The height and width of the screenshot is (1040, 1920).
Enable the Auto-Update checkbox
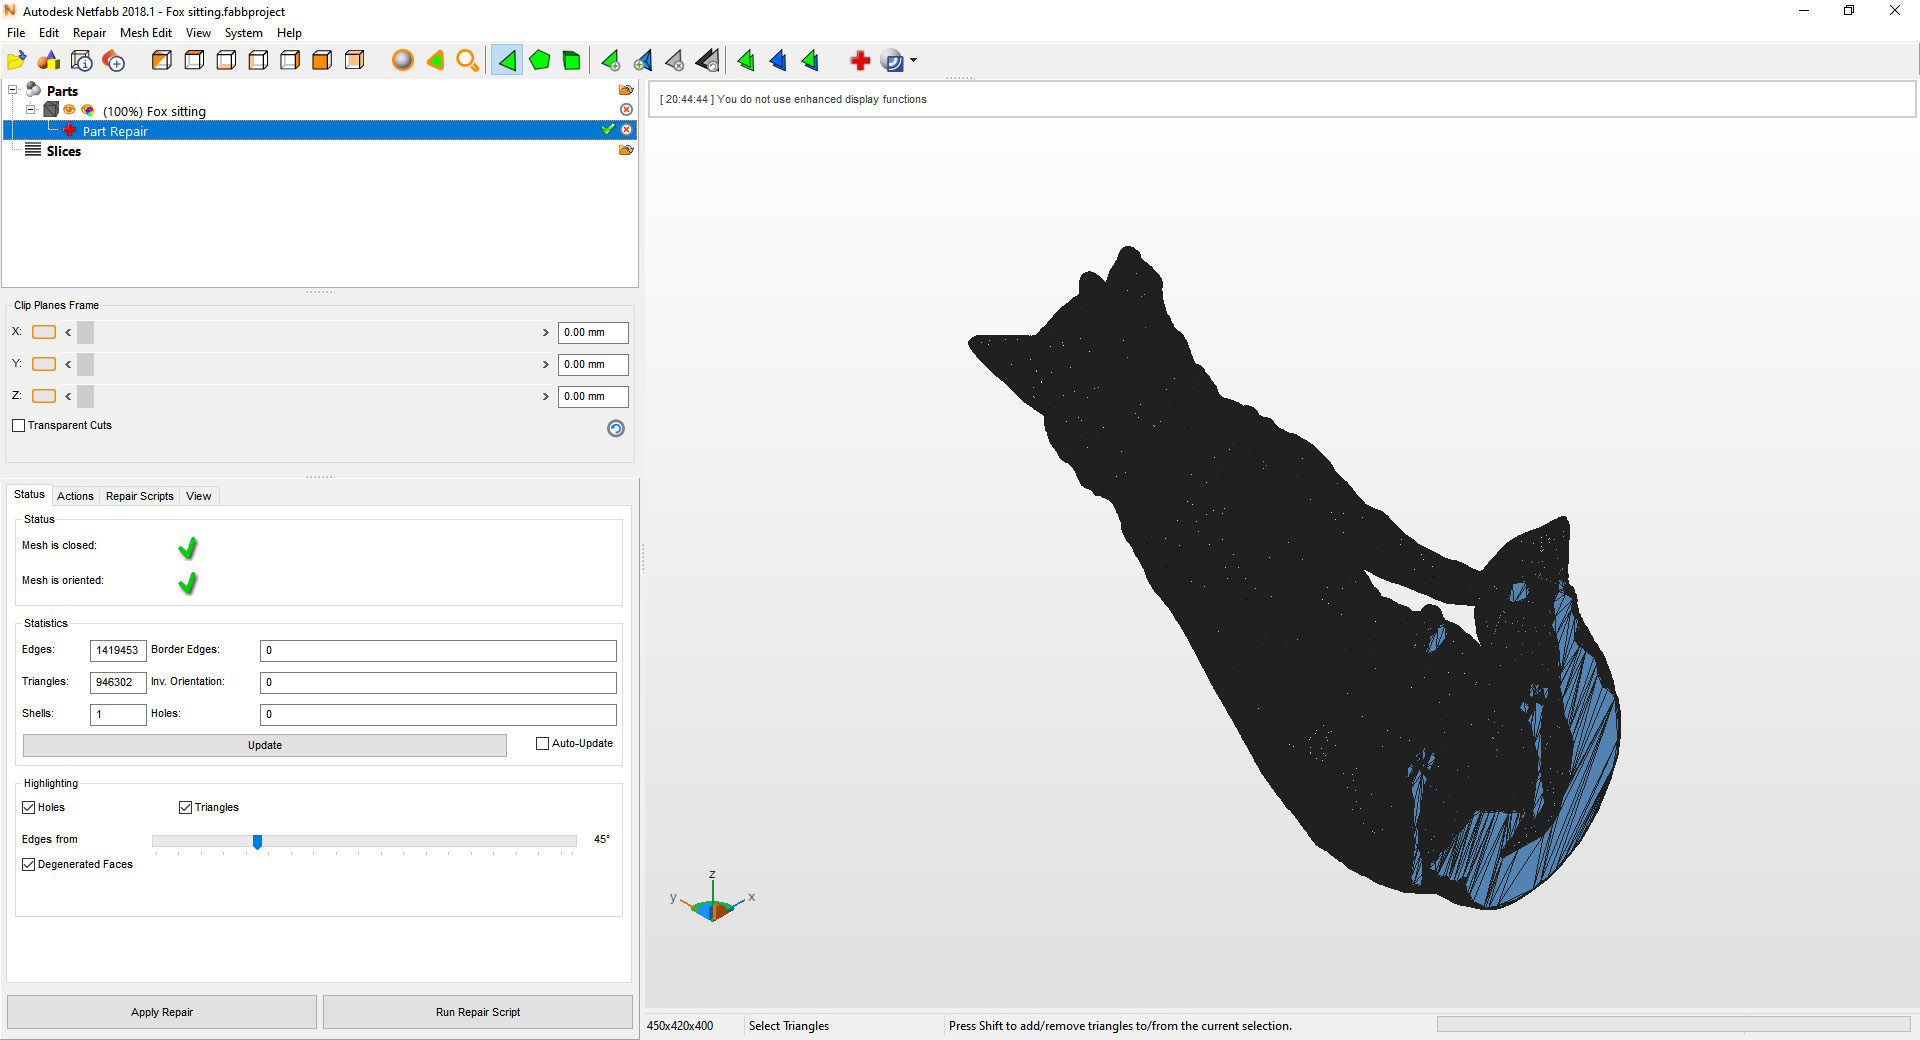(x=543, y=744)
